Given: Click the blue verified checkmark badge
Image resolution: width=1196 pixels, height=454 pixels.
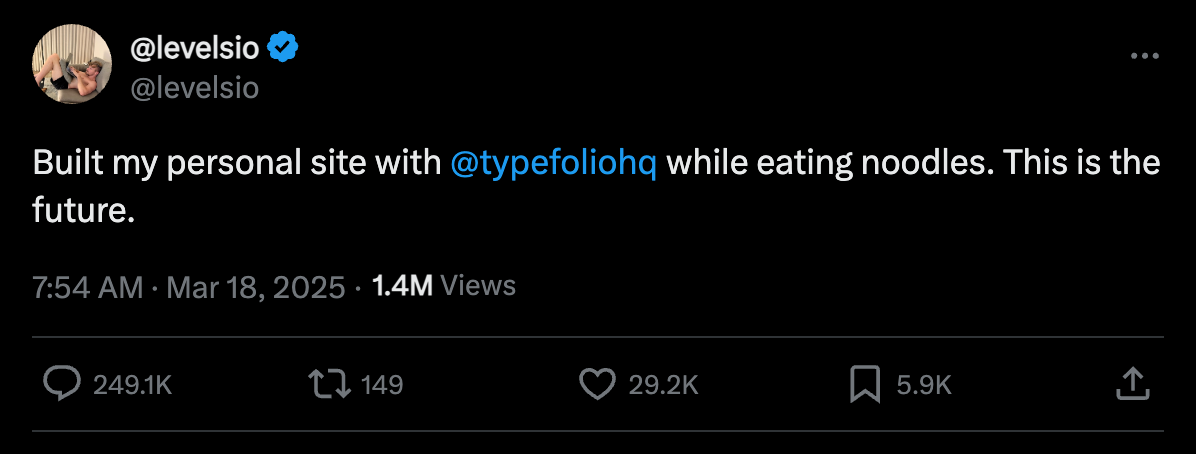Looking at the screenshot, I should tap(284, 50).
